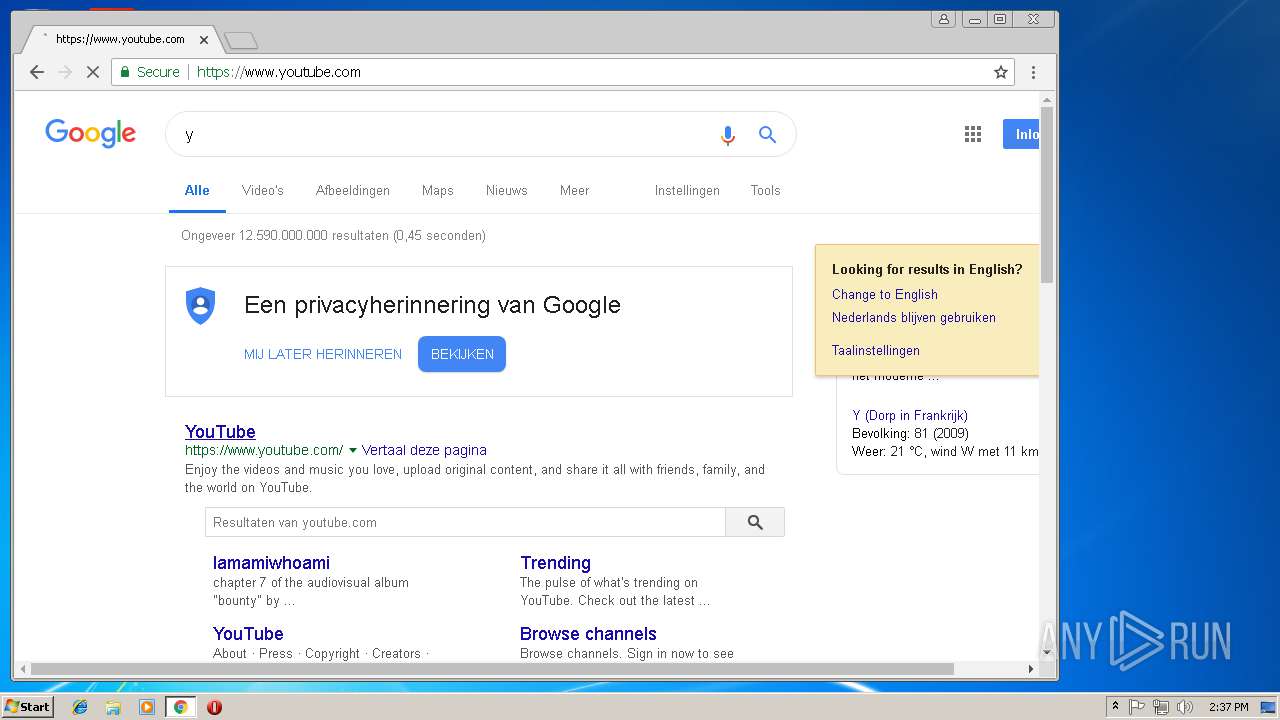The width and height of the screenshot is (1280, 720).
Task: Click the scroll right arrow
Action: pyautogui.click(x=1031, y=669)
